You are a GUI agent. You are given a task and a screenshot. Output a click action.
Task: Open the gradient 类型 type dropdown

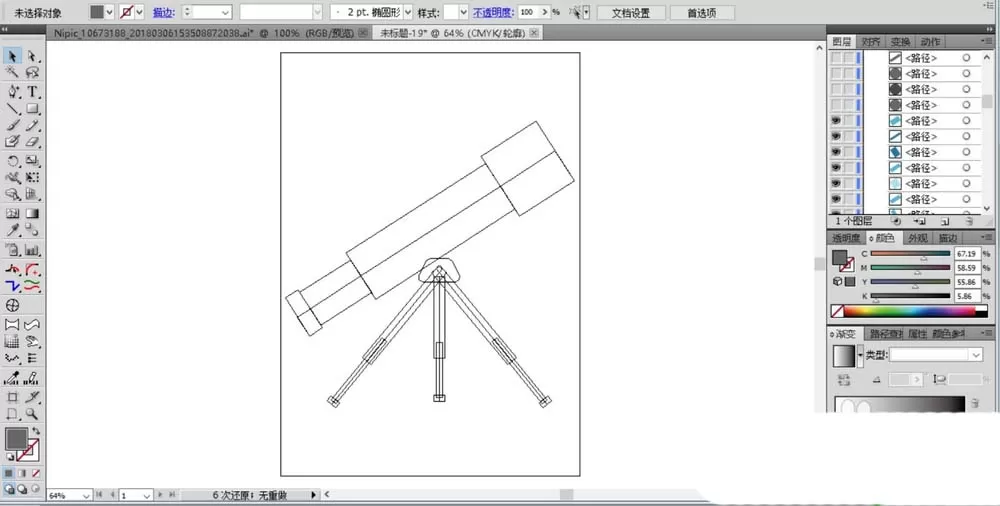coord(976,355)
